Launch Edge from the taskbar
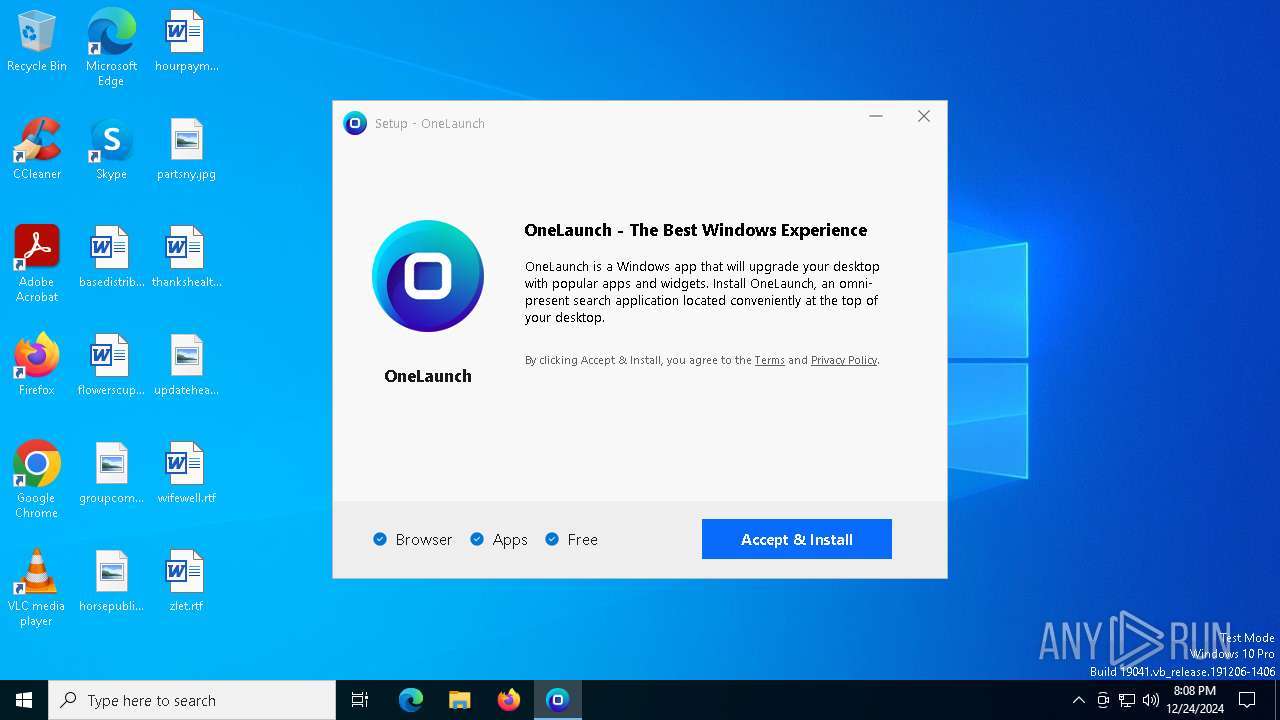The height and width of the screenshot is (720, 1280). point(411,700)
